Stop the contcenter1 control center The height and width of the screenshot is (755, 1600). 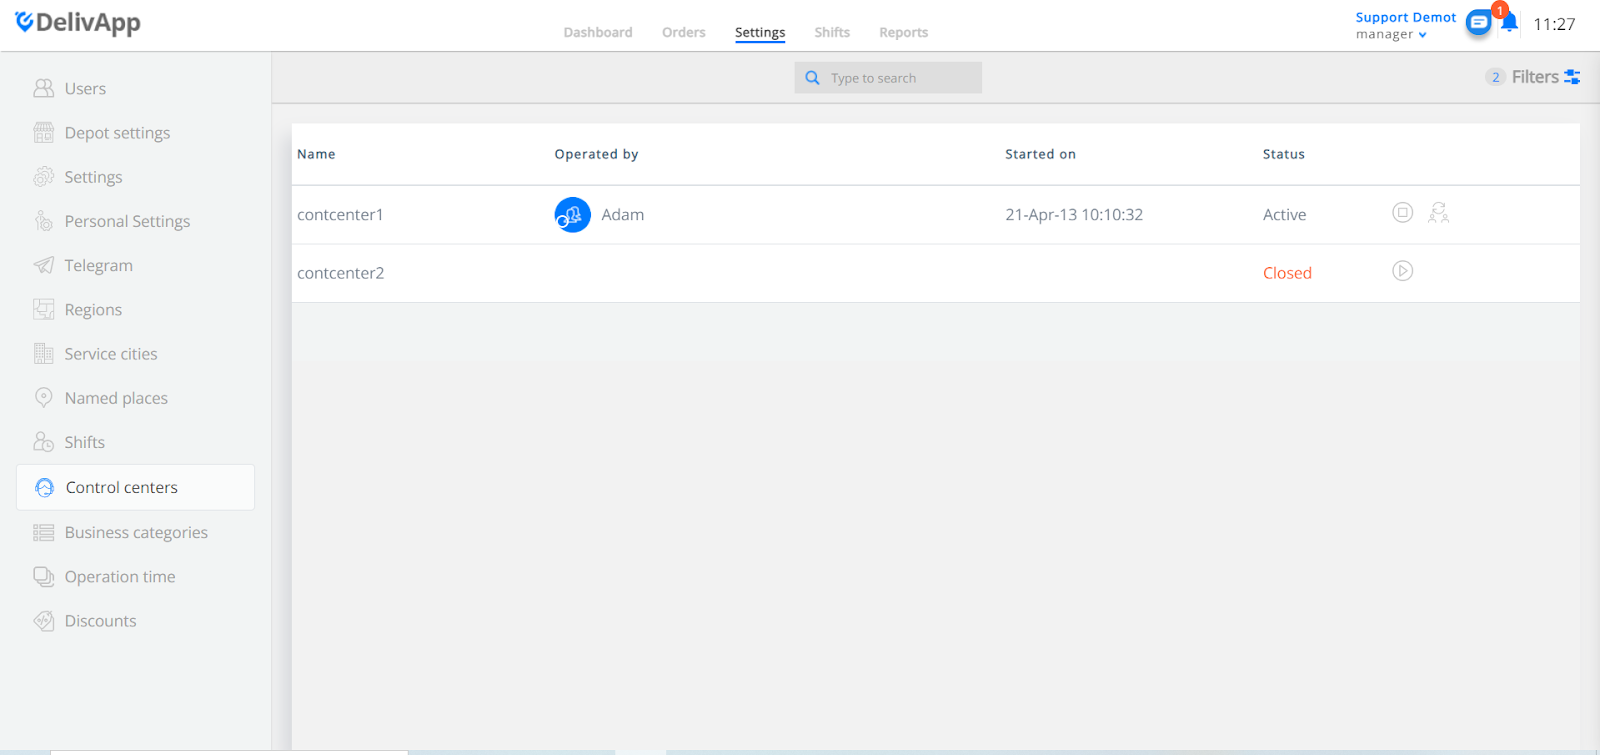pos(1402,212)
